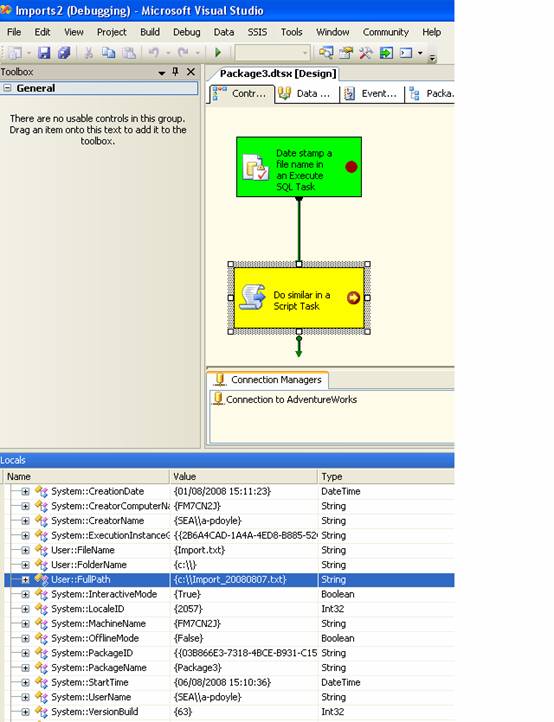The image size is (554, 722).
Task: Click the Save All icon
Action: 64,53
